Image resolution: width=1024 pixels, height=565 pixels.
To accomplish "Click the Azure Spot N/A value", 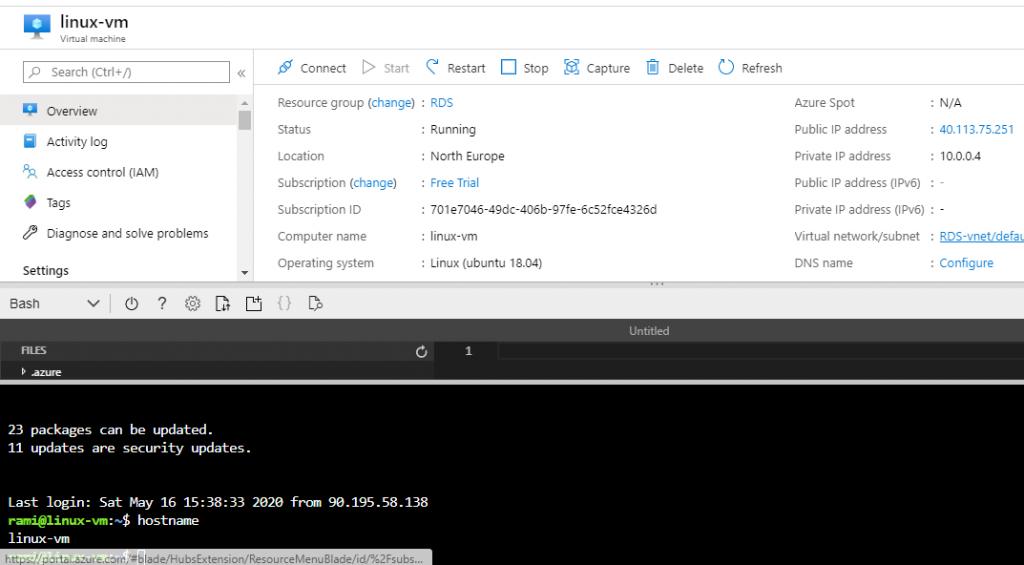I will point(950,103).
